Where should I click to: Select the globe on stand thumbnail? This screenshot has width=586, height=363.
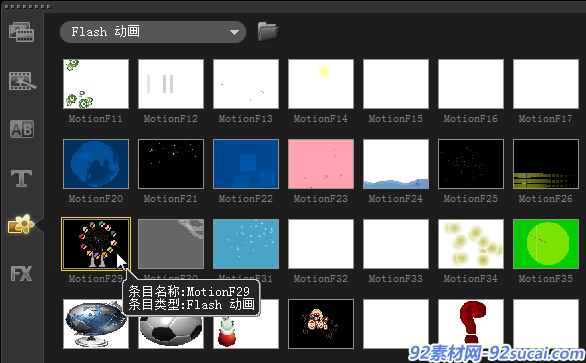[96, 324]
